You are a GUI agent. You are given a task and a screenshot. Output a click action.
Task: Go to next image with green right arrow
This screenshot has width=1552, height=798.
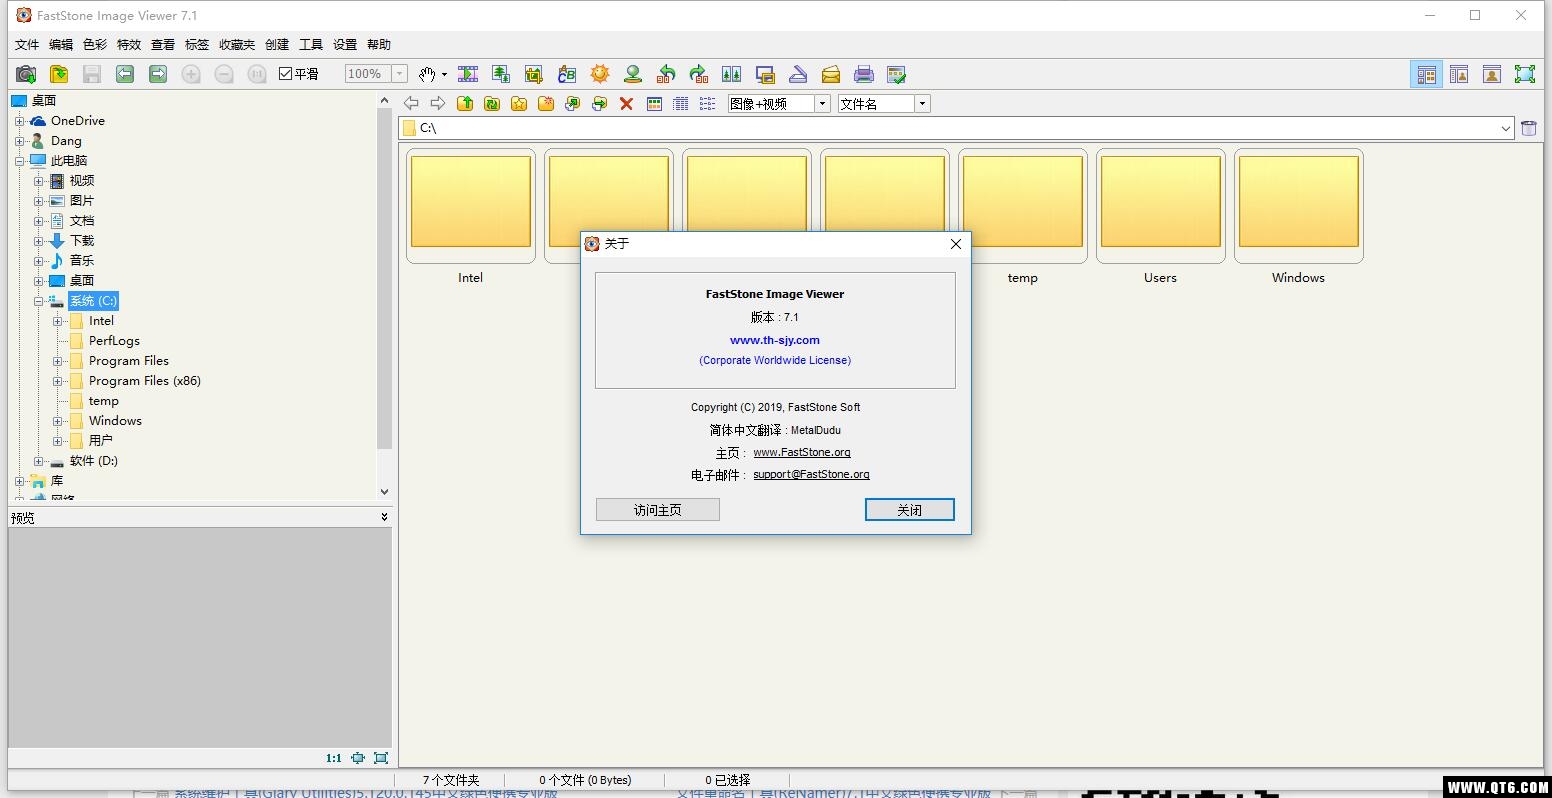coord(158,74)
